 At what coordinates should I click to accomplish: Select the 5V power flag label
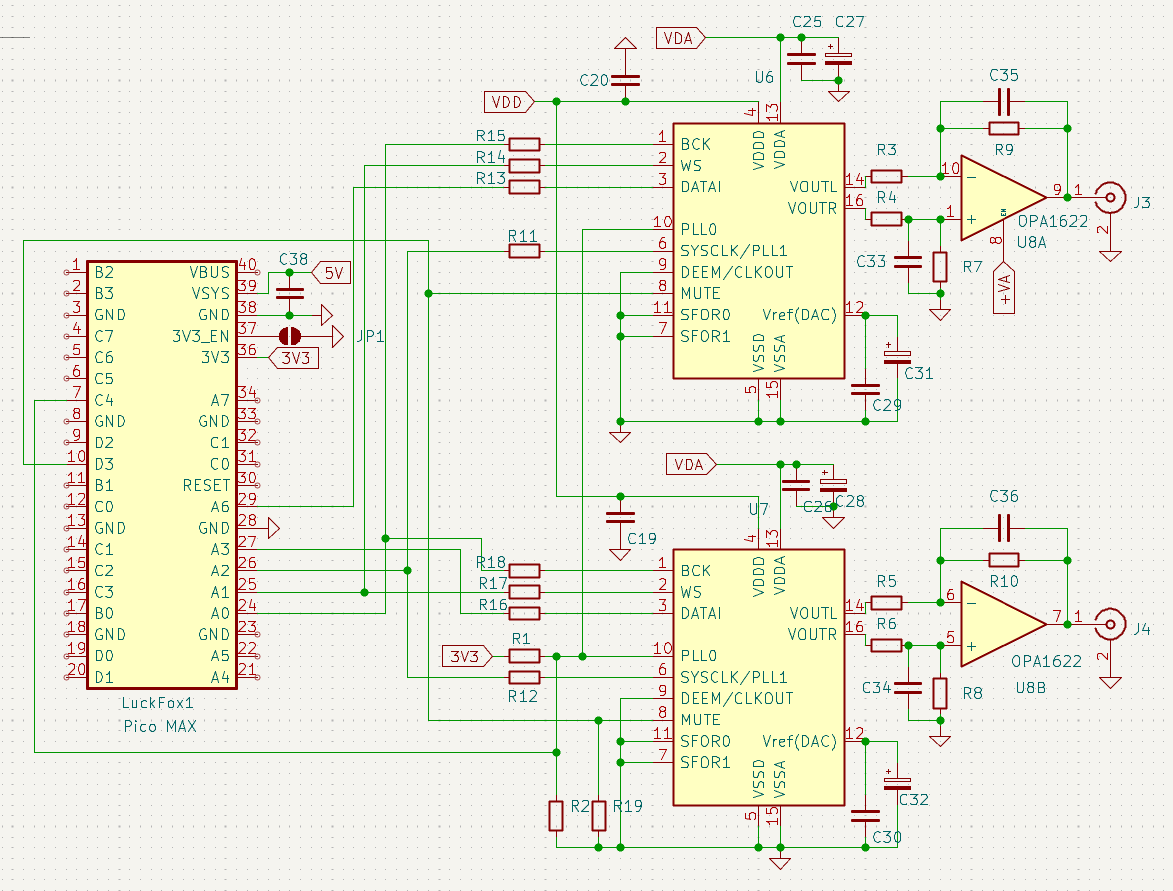[x=331, y=272]
